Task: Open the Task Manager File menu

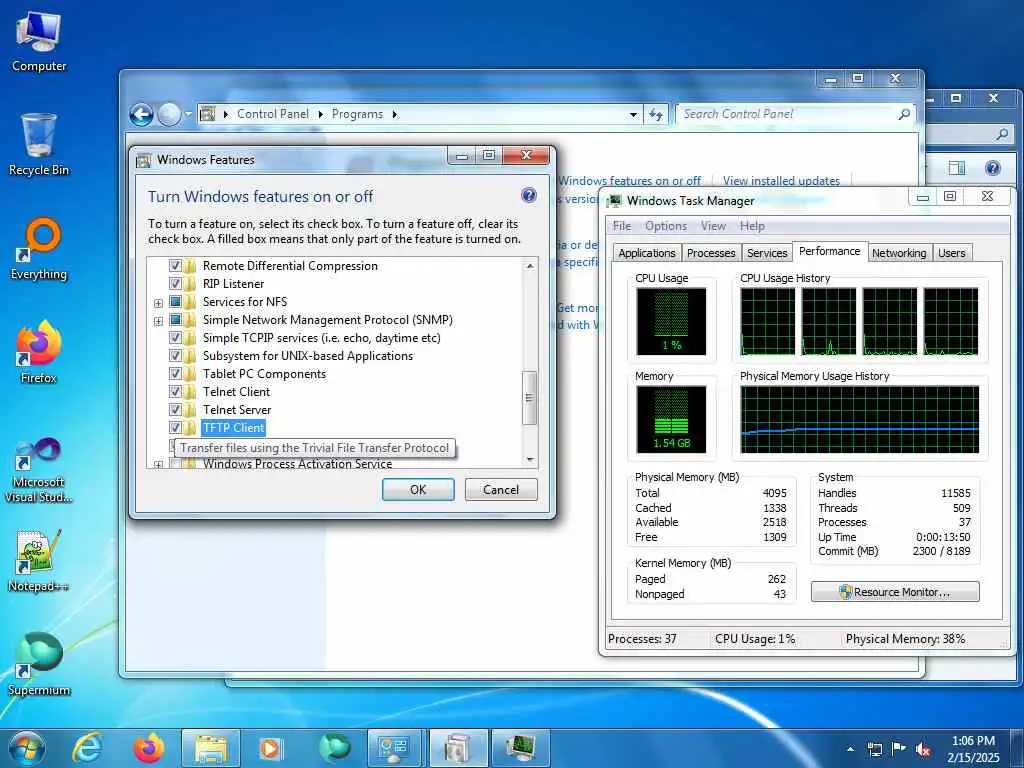Action: click(x=622, y=226)
